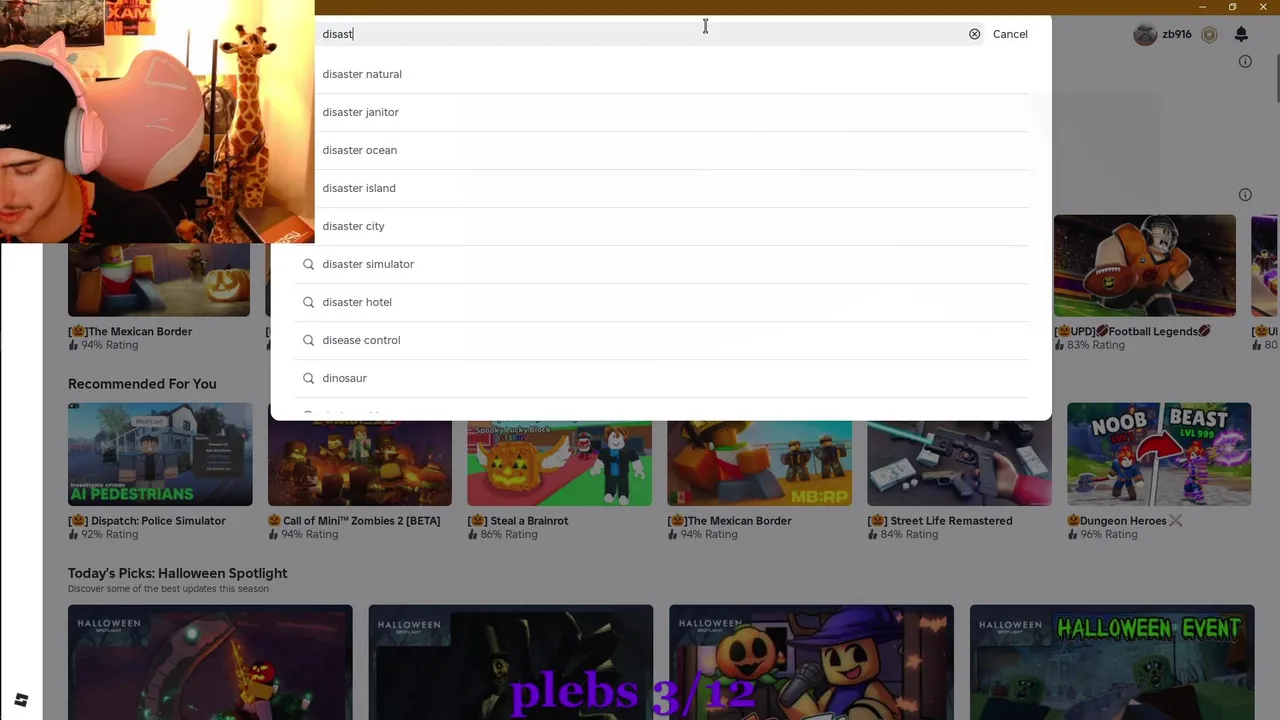
Task: Click 'Dispatch: Police Simulator' title
Action: (147, 521)
